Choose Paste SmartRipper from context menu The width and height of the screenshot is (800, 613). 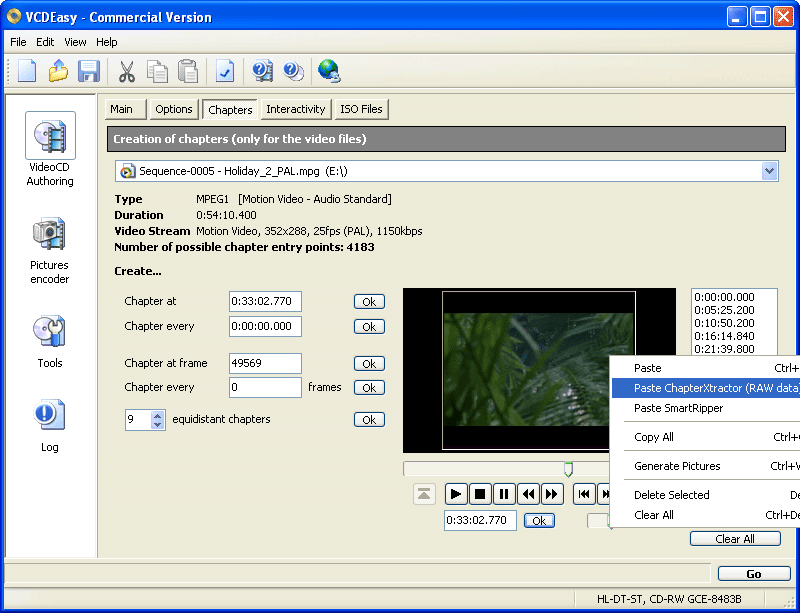pos(706,408)
